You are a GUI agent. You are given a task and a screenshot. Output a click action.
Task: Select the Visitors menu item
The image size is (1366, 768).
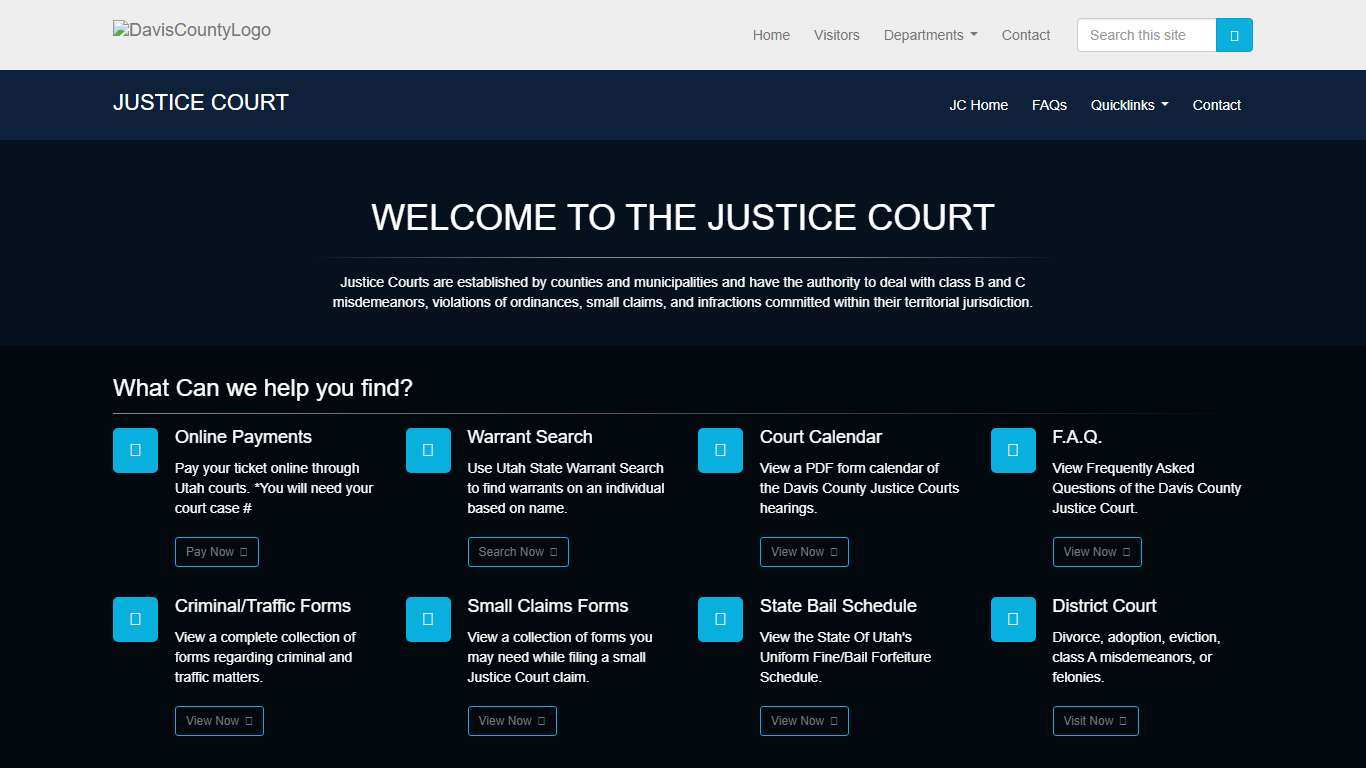(x=836, y=35)
